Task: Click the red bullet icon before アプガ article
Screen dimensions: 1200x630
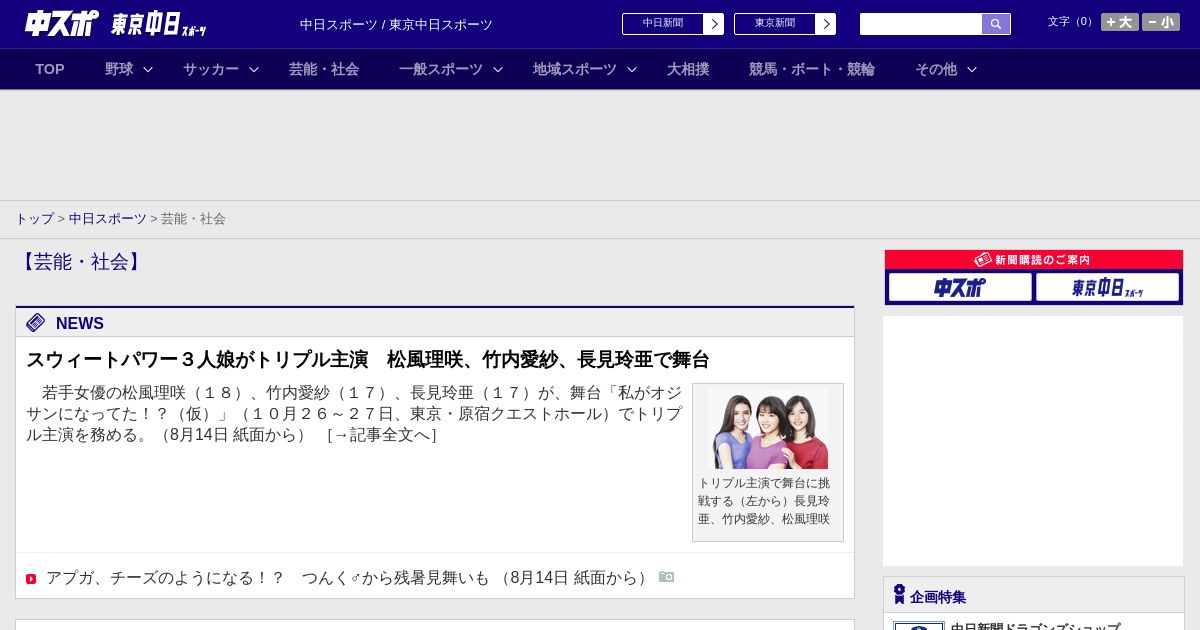Action: 31,579
